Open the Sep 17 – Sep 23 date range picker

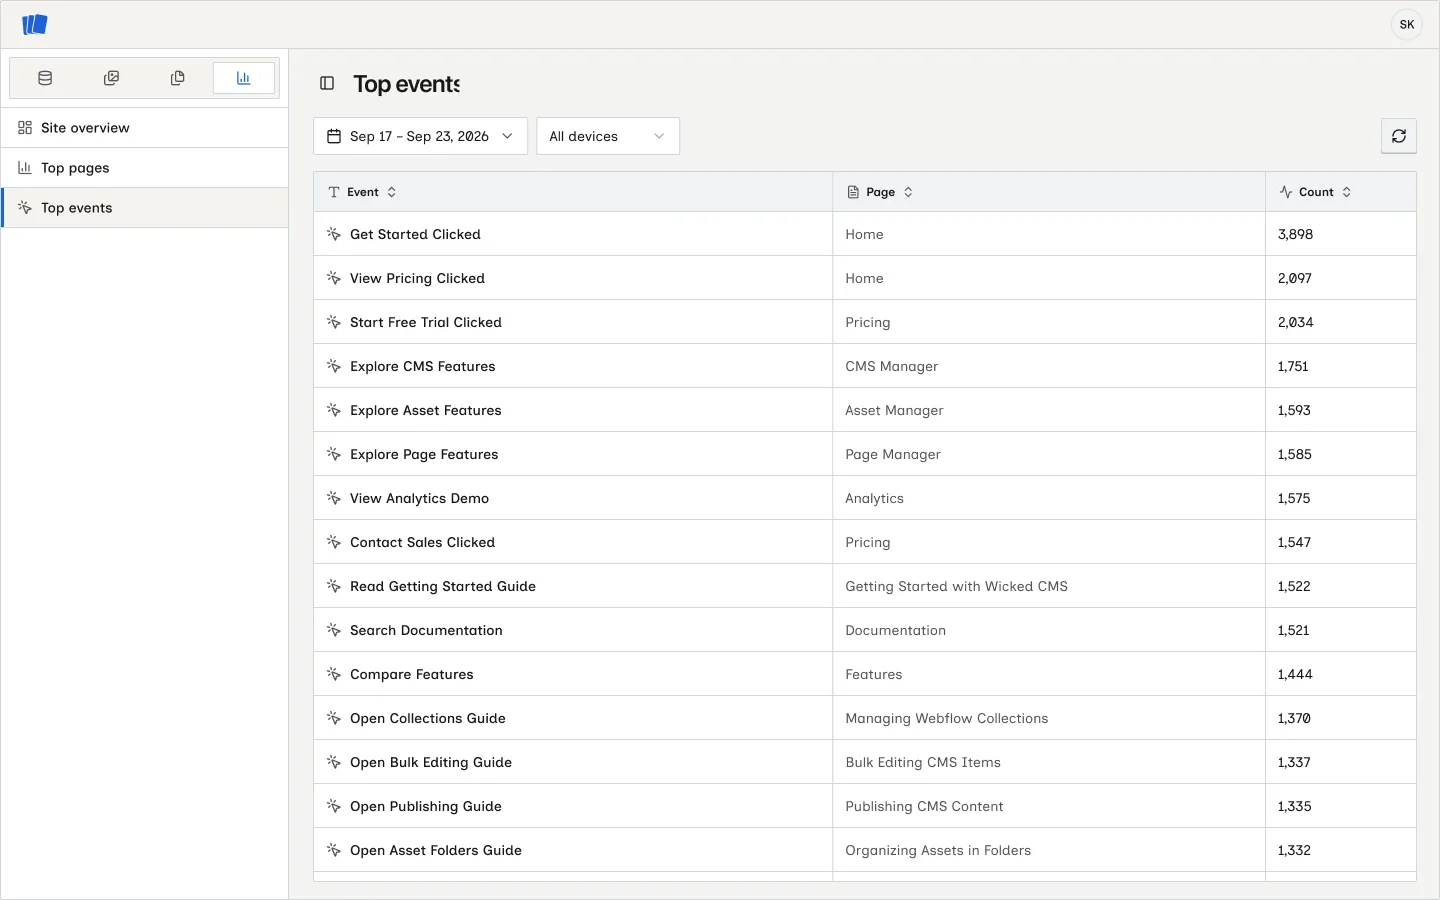[x=420, y=136]
